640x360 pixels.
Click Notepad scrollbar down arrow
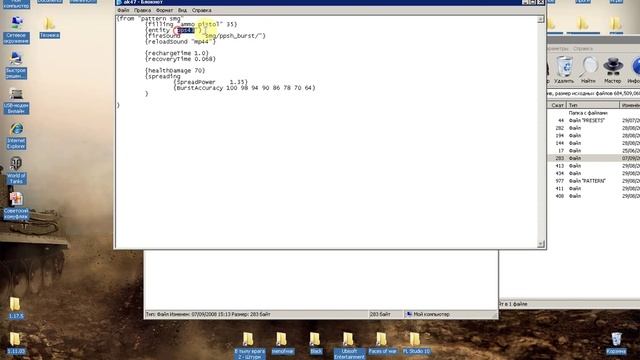541,244
